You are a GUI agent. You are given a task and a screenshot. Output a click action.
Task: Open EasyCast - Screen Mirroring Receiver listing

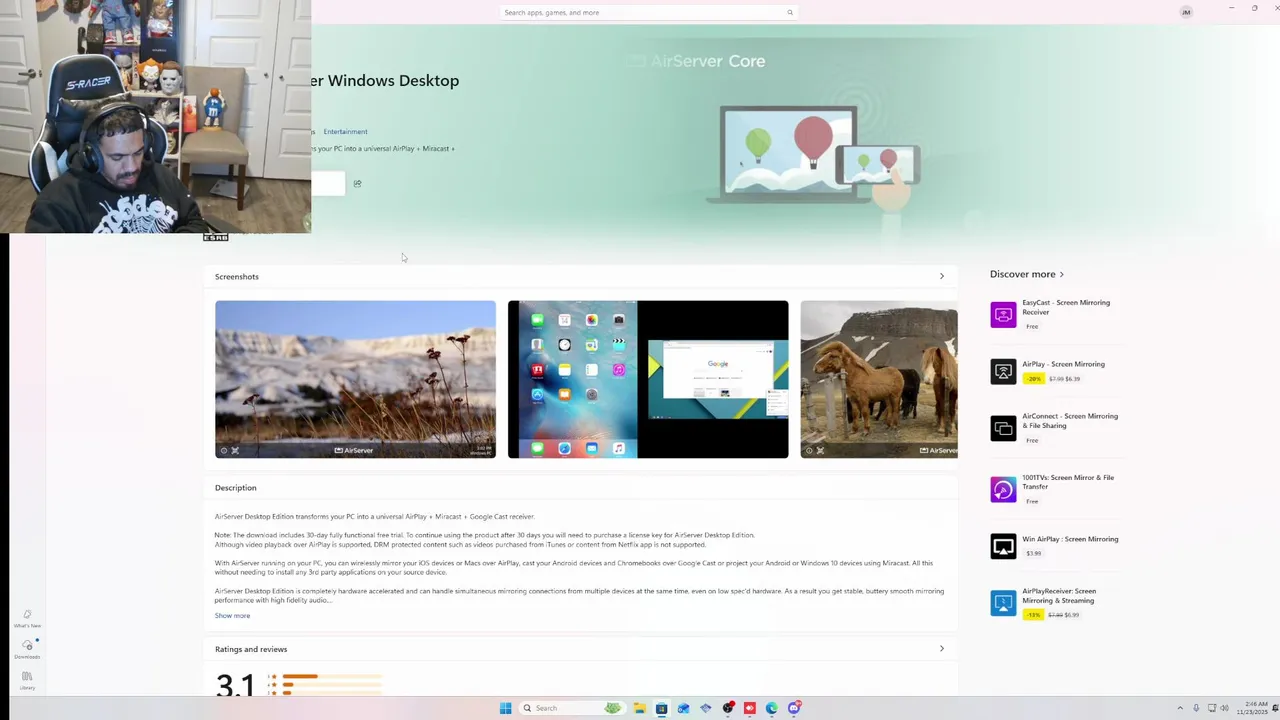click(1066, 307)
